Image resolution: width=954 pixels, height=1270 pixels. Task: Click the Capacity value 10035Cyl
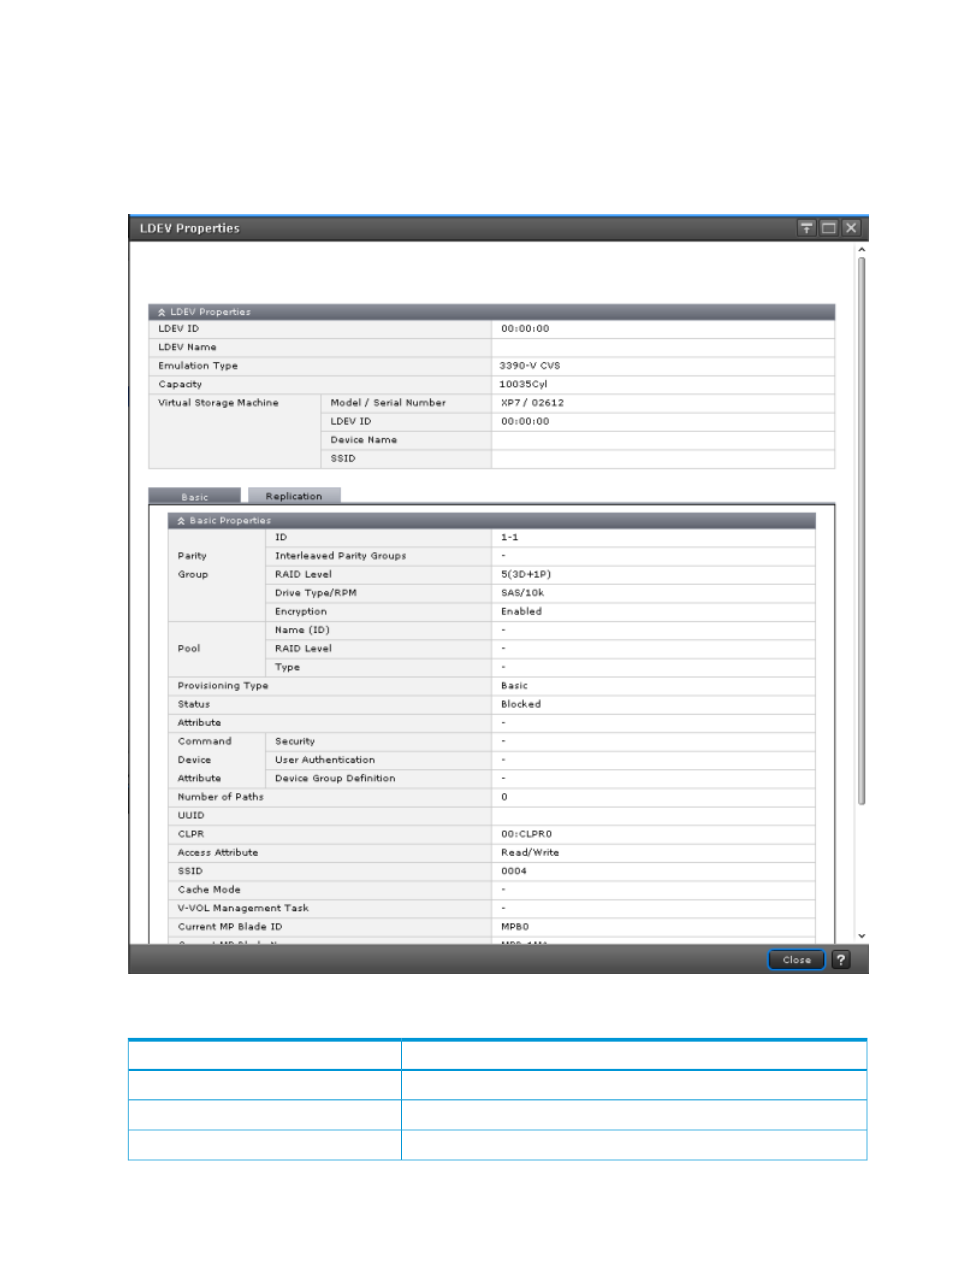tap(524, 384)
